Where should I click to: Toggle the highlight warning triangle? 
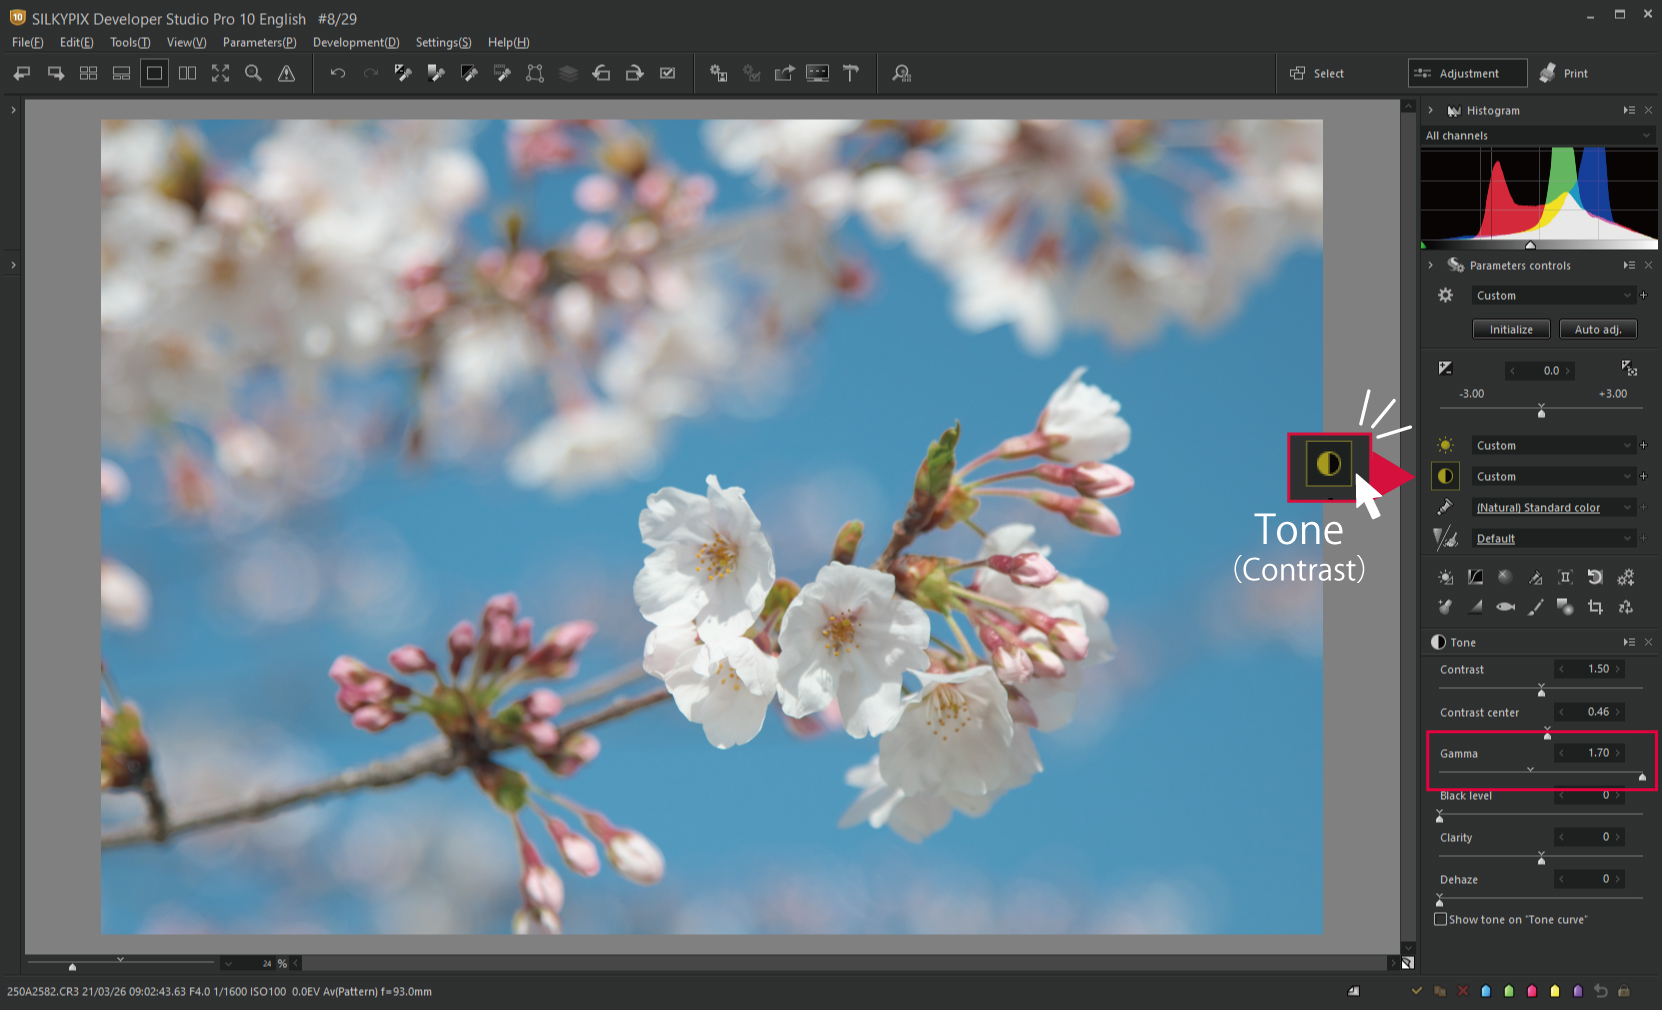(286, 73)
